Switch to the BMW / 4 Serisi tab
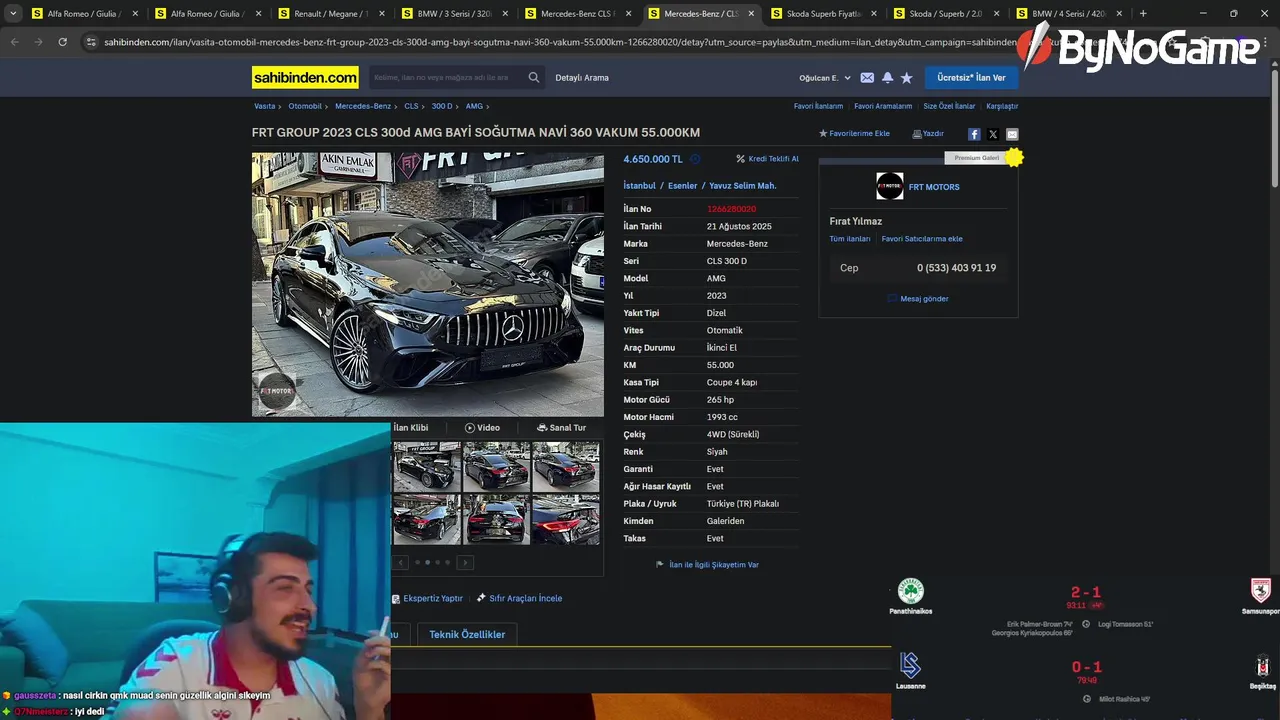1280x720 pixels. coord(1069,14)
